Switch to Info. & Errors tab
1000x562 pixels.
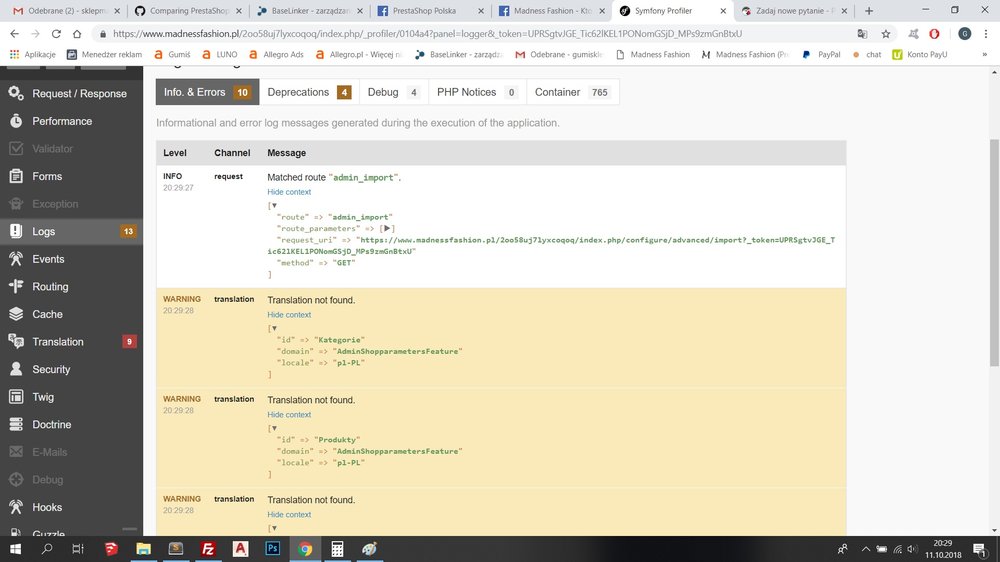207,92
